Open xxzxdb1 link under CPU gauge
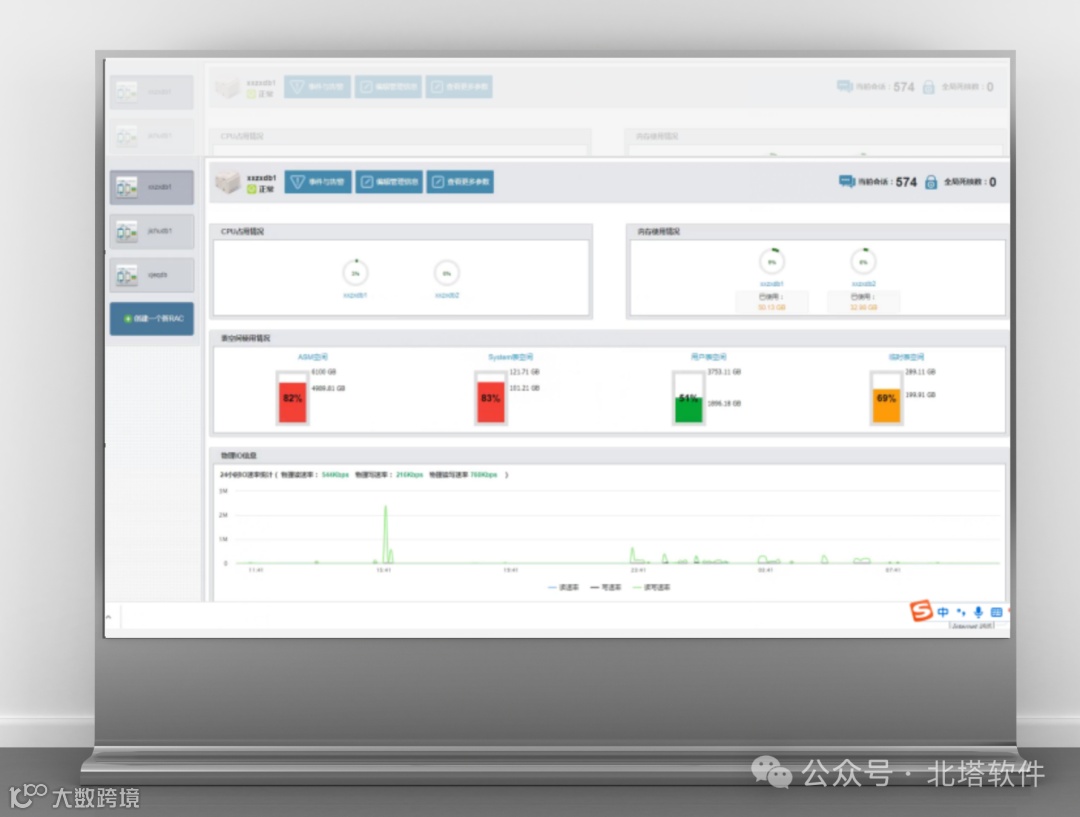Screen dimensions: 1080x817 coord(355,295)
